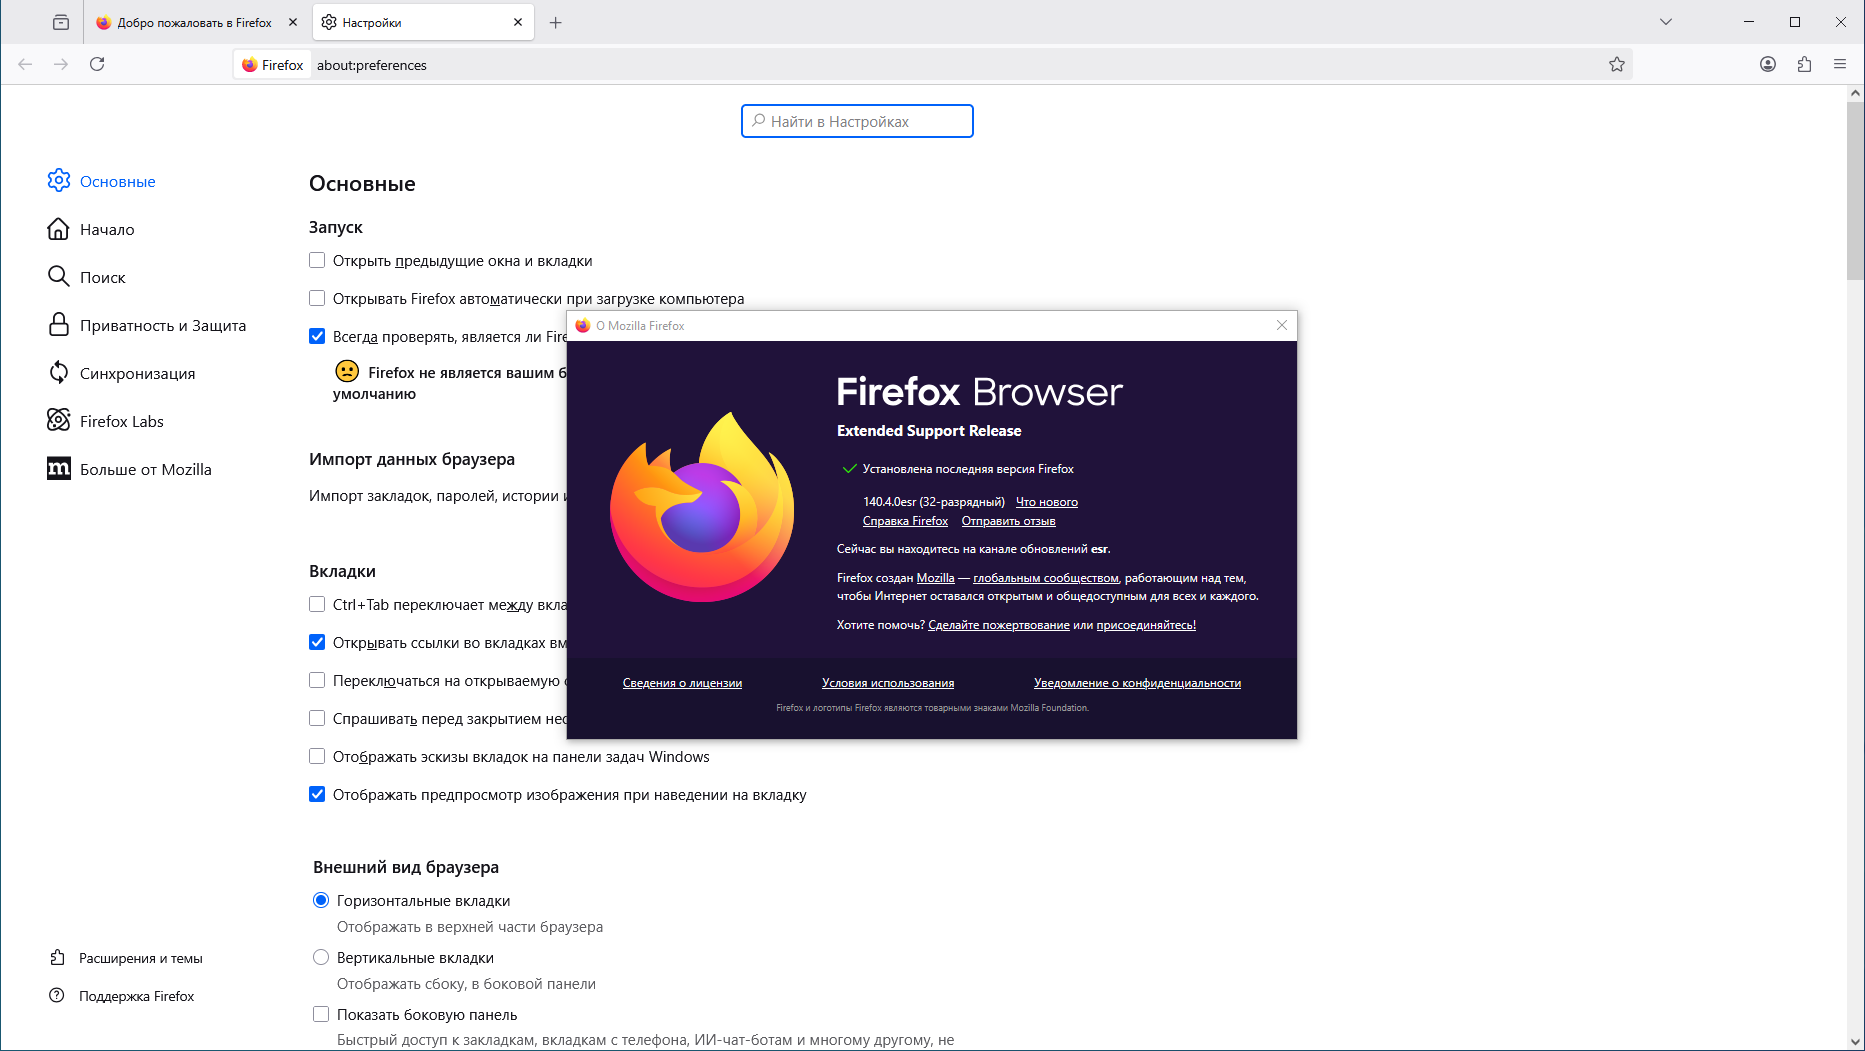The width and height of the screenshot is (1865, 1051).
Task: Close the Добро пожаловать в Firefox tab
Action: [x=293, y=22]
